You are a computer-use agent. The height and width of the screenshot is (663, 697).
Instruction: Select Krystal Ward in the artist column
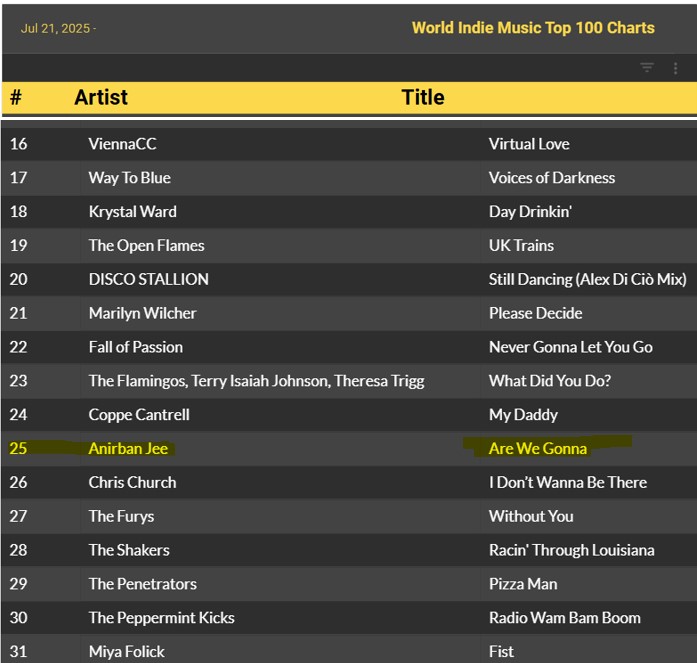coord(132,212)
